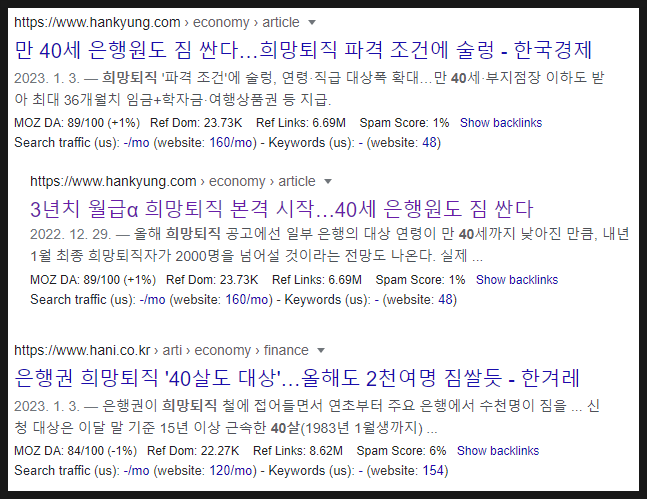Click website keywords '154' under the hani result
647x499 pixels.
pos(433,471)
